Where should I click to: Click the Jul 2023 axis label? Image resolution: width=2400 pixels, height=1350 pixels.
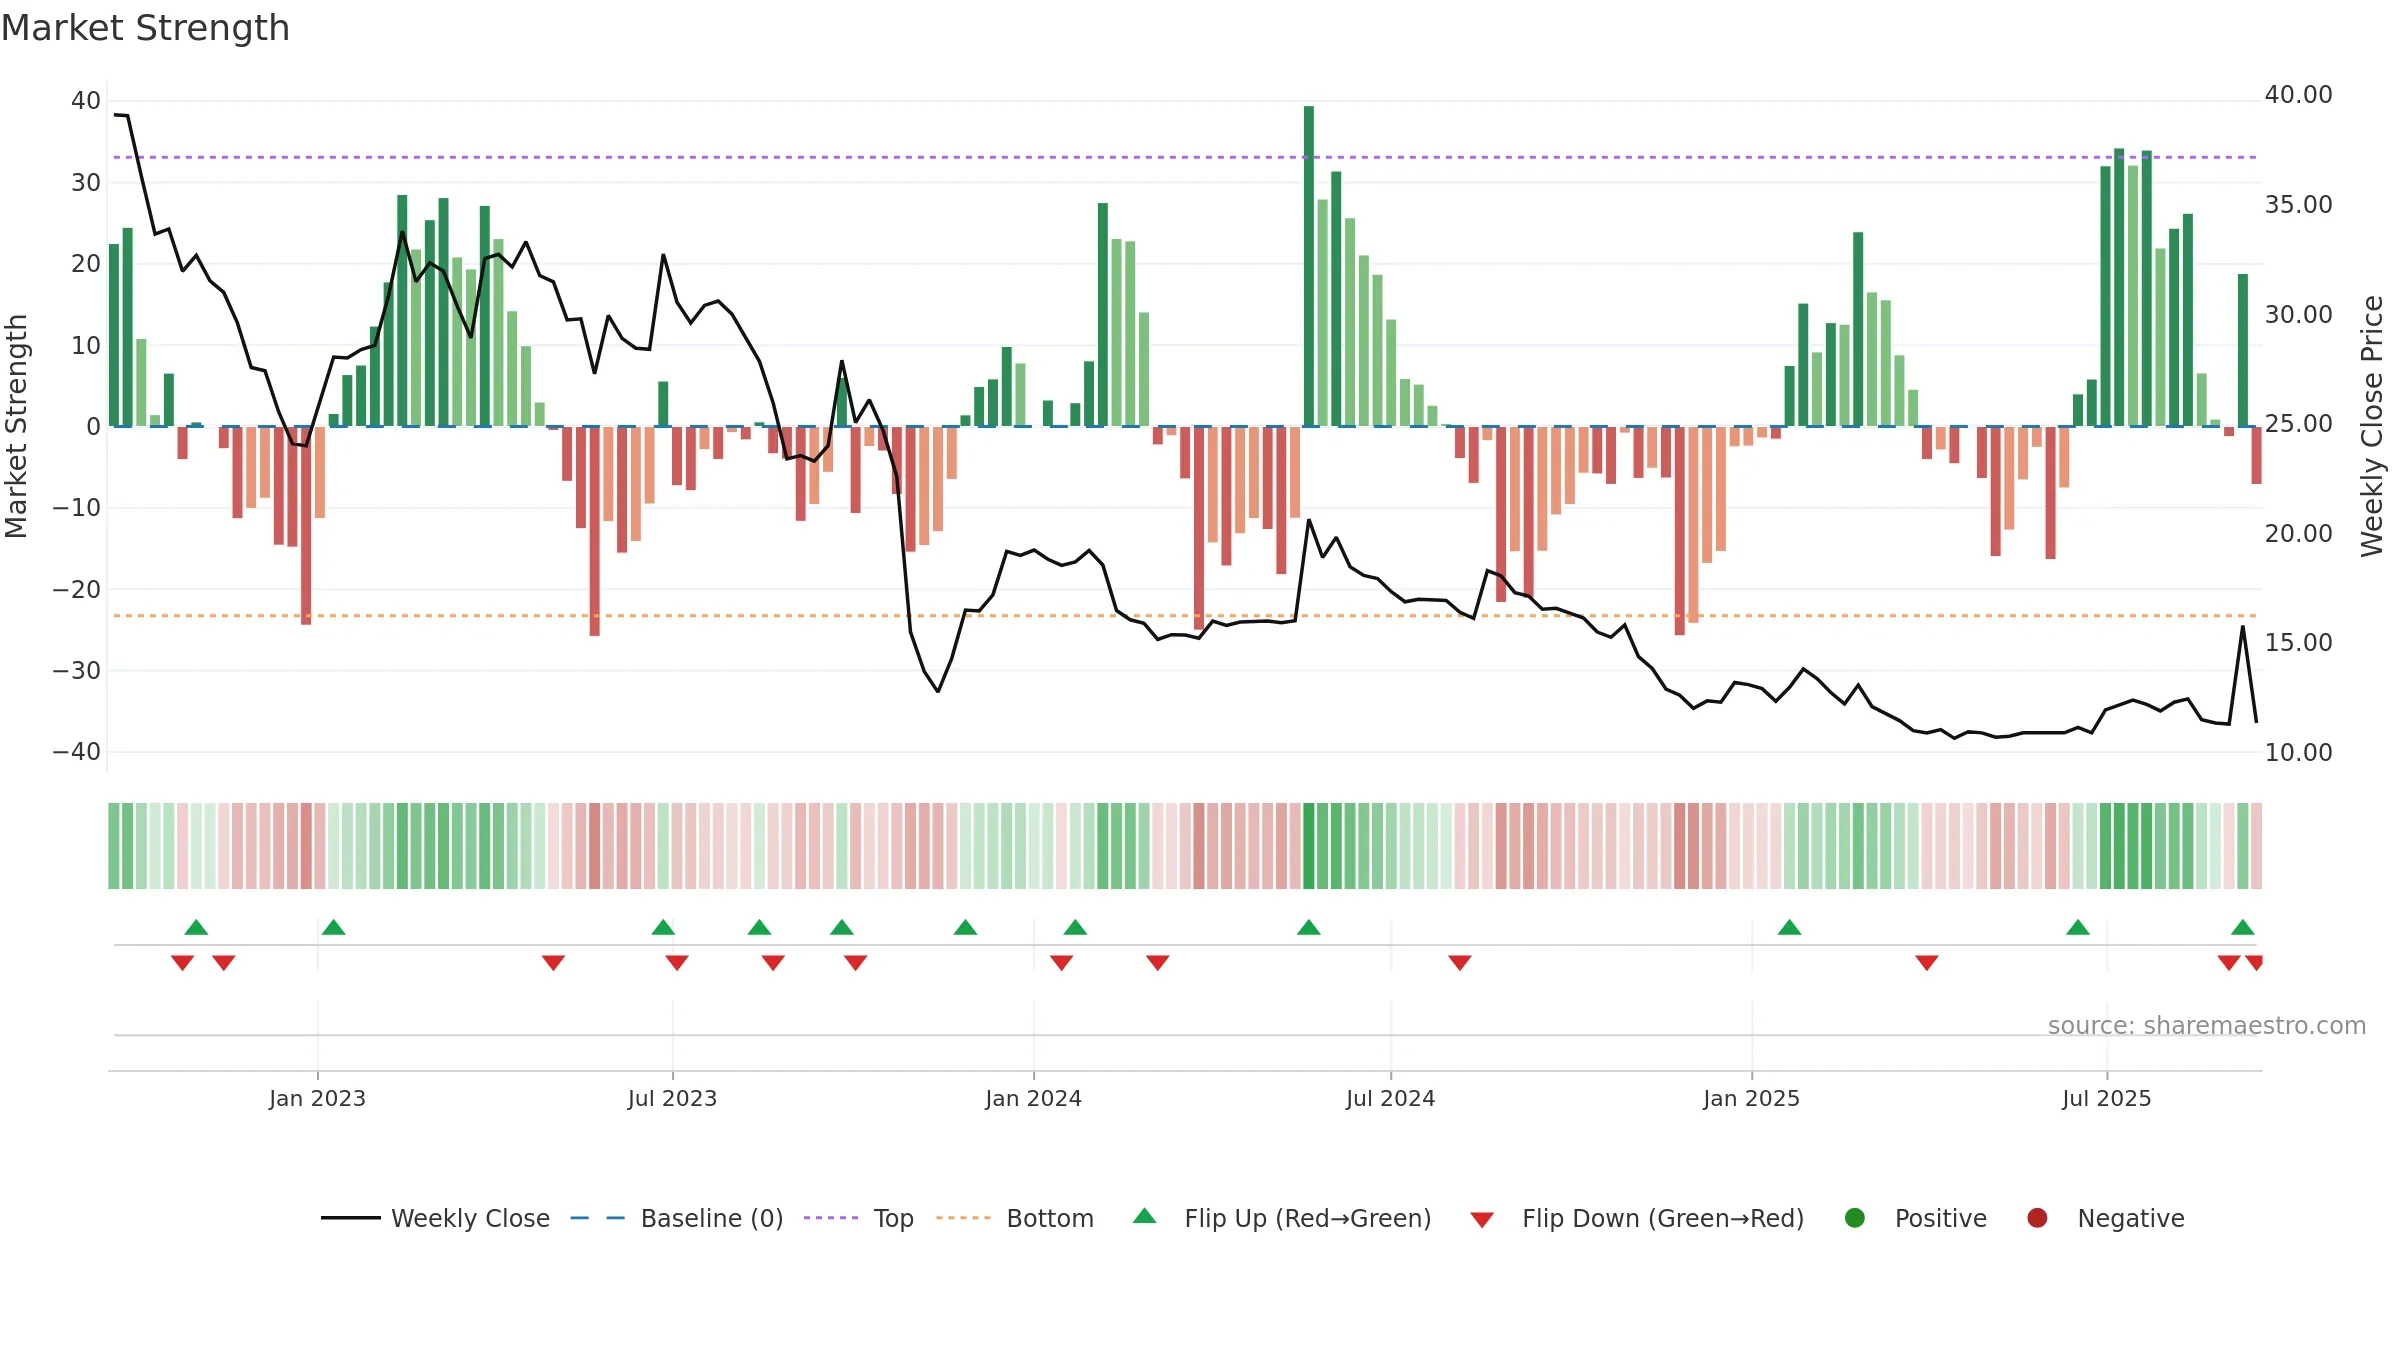point(672,1098)
